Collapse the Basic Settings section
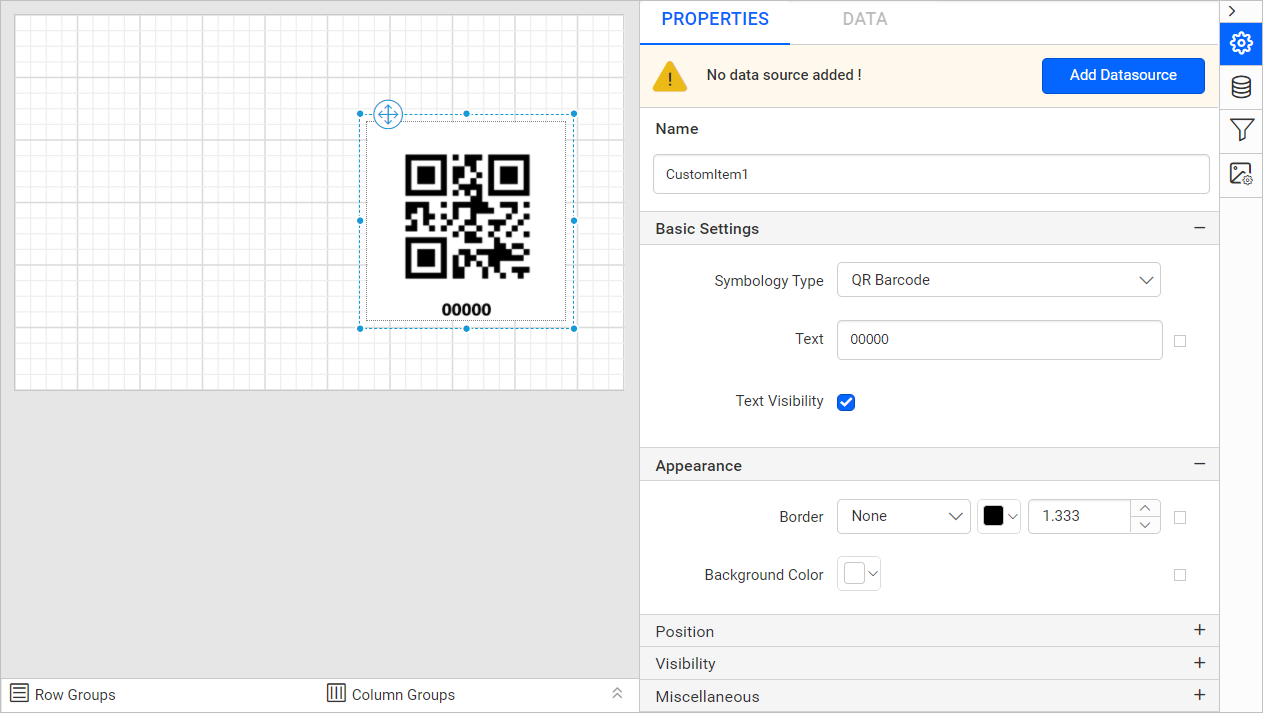Screen dimensions: 1263x713 tap(1199, 228)
